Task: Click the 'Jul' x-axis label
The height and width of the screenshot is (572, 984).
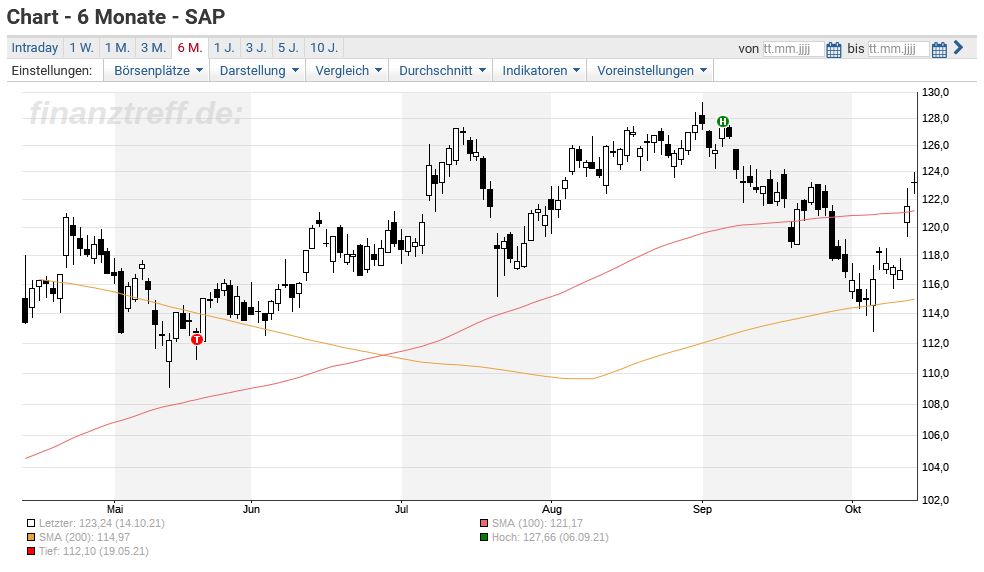Action: pos(402,509)
